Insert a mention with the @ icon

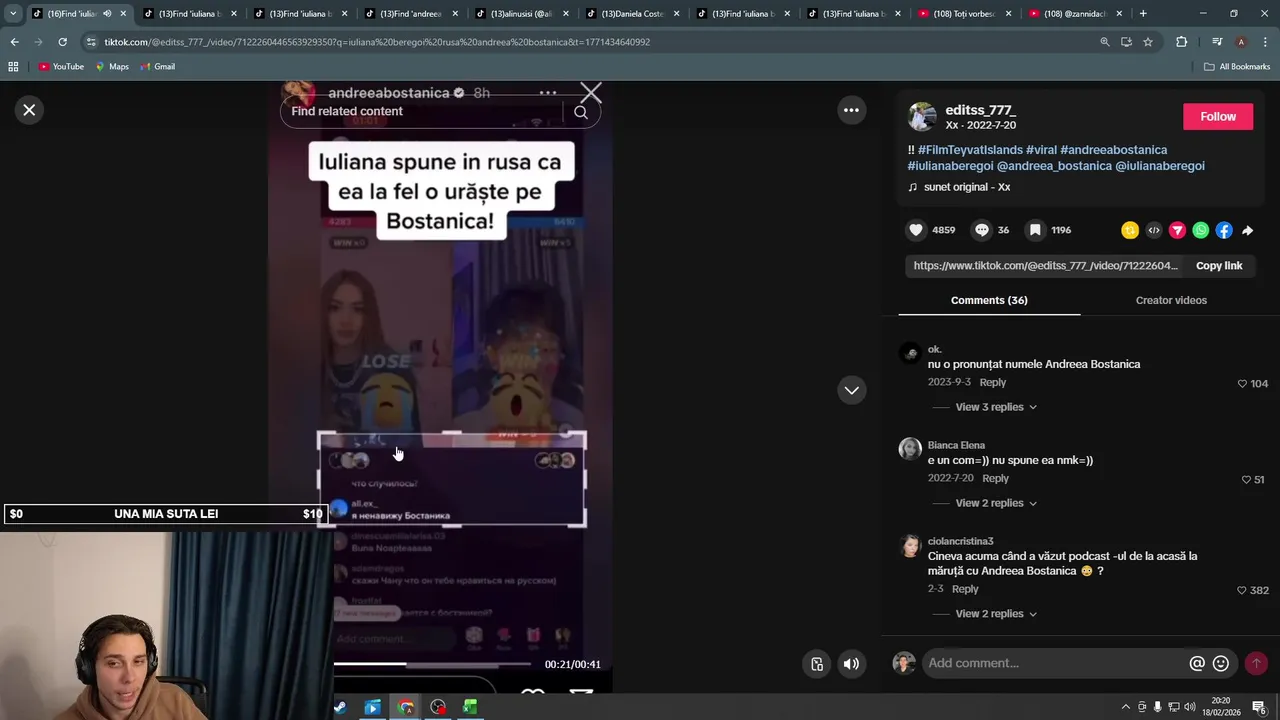click(x=1197, y=663)
